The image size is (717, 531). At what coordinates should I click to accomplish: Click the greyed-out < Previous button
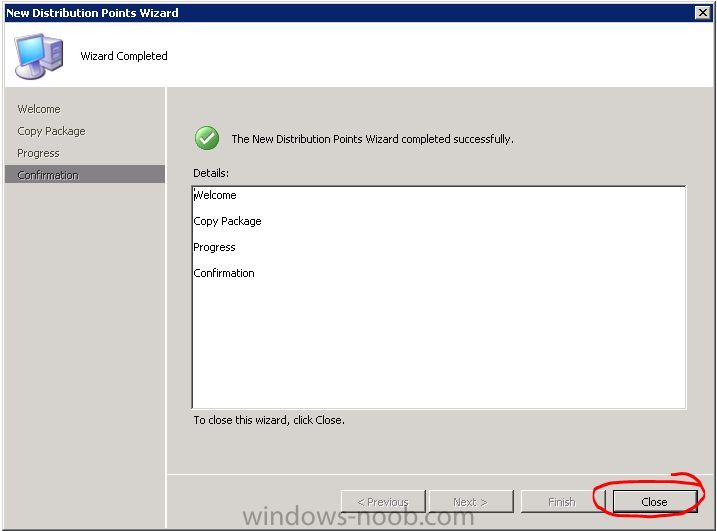pos(383,502)
